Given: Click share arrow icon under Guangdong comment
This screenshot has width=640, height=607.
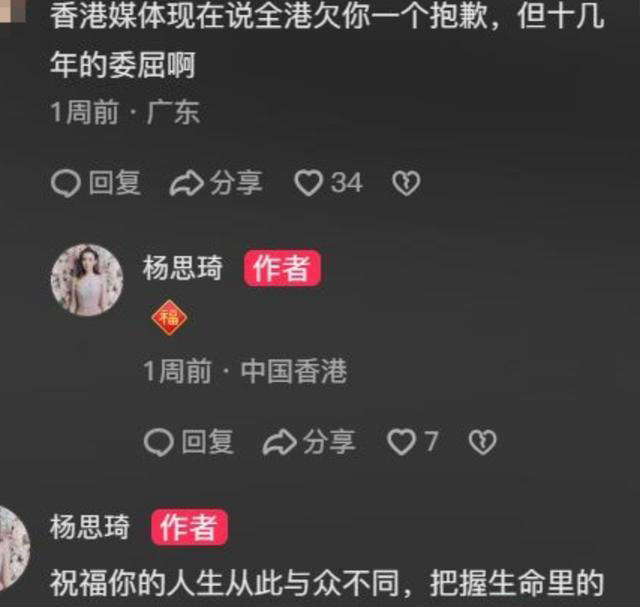Looking at the screenshot, I should [x=187, y=183].
